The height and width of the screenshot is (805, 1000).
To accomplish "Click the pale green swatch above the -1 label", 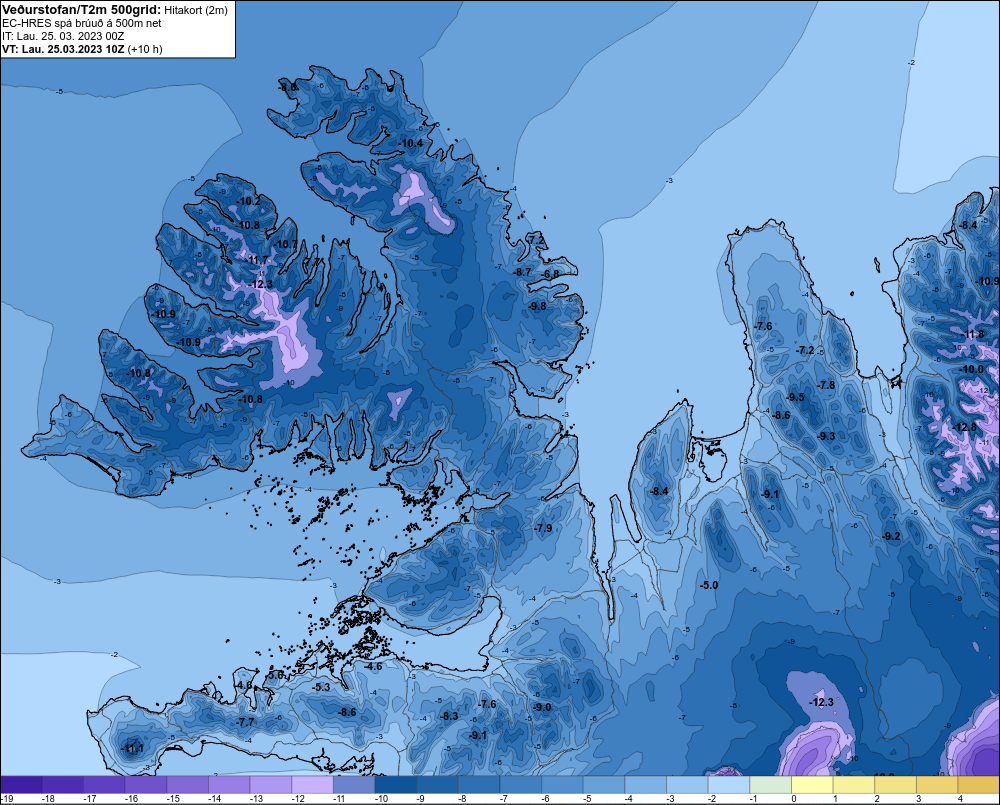I will (770, 785).
